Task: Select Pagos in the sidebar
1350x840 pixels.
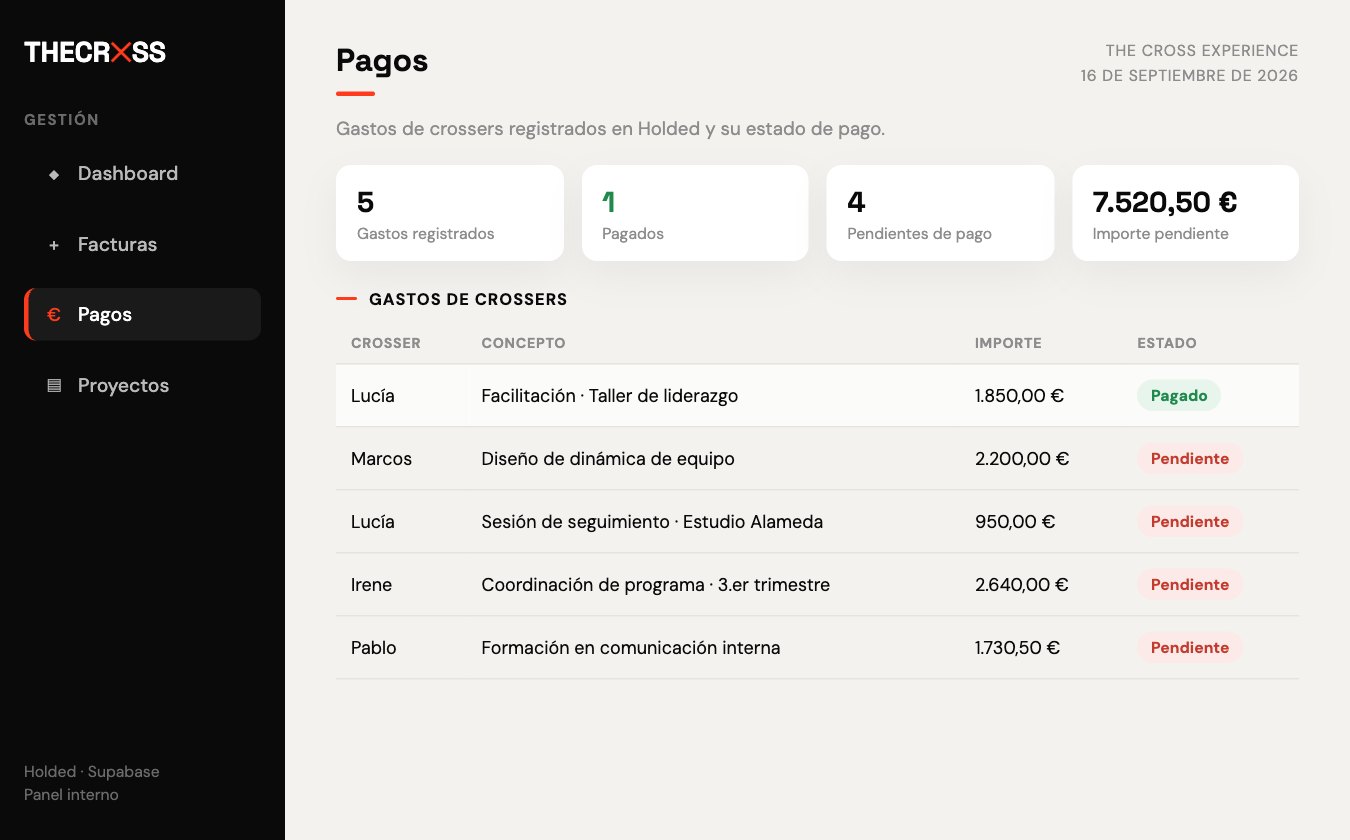Action: click(x=142, y=314)
